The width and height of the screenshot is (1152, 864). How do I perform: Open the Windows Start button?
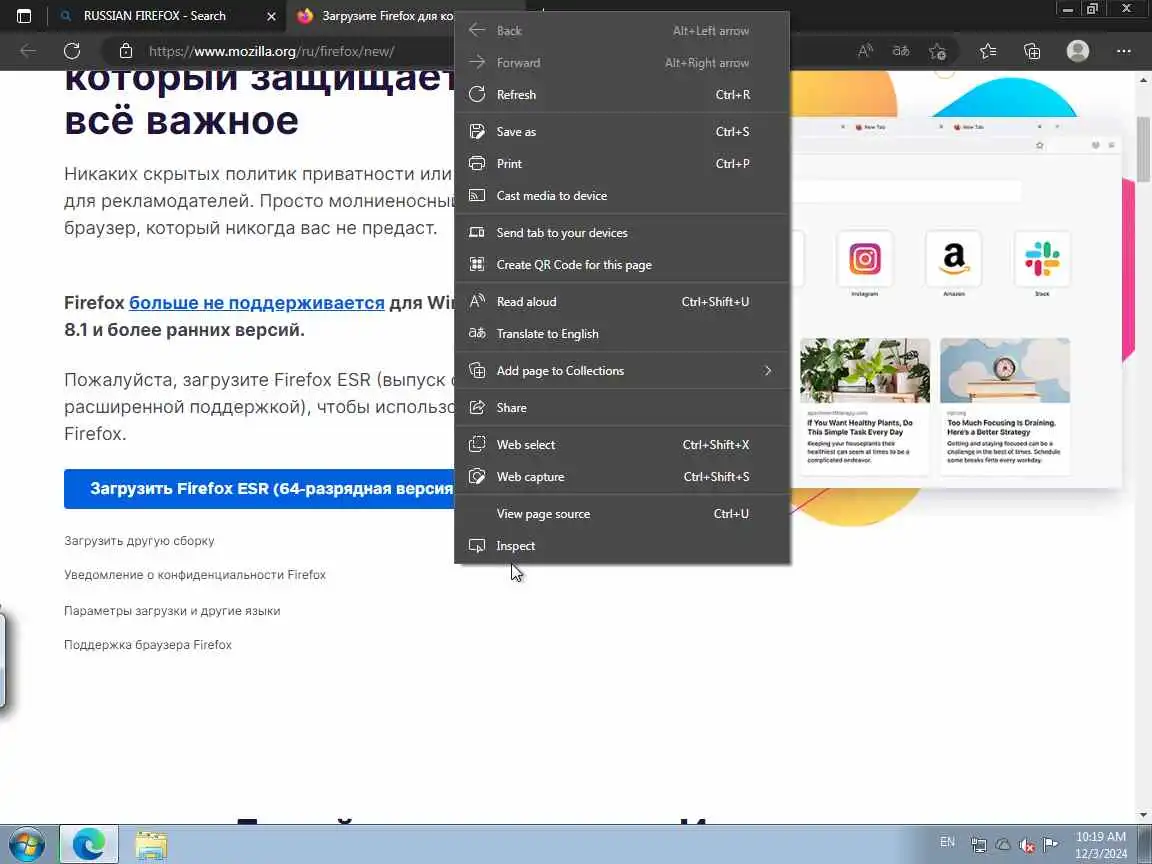27,844
